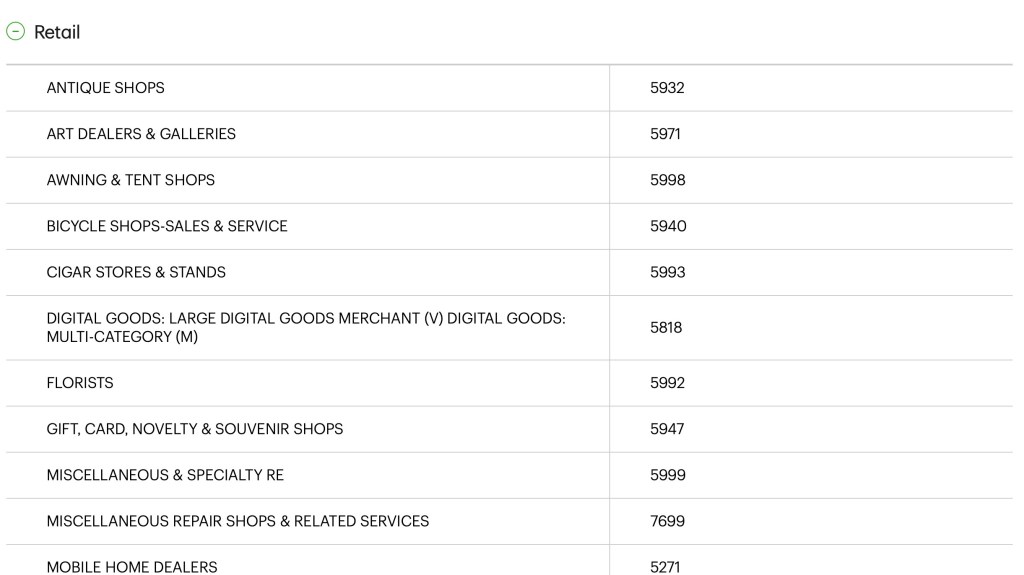This screenshot has height=575, width=1024.
Task: Click code 5992 for Florists
Action: tap(667, 383)
